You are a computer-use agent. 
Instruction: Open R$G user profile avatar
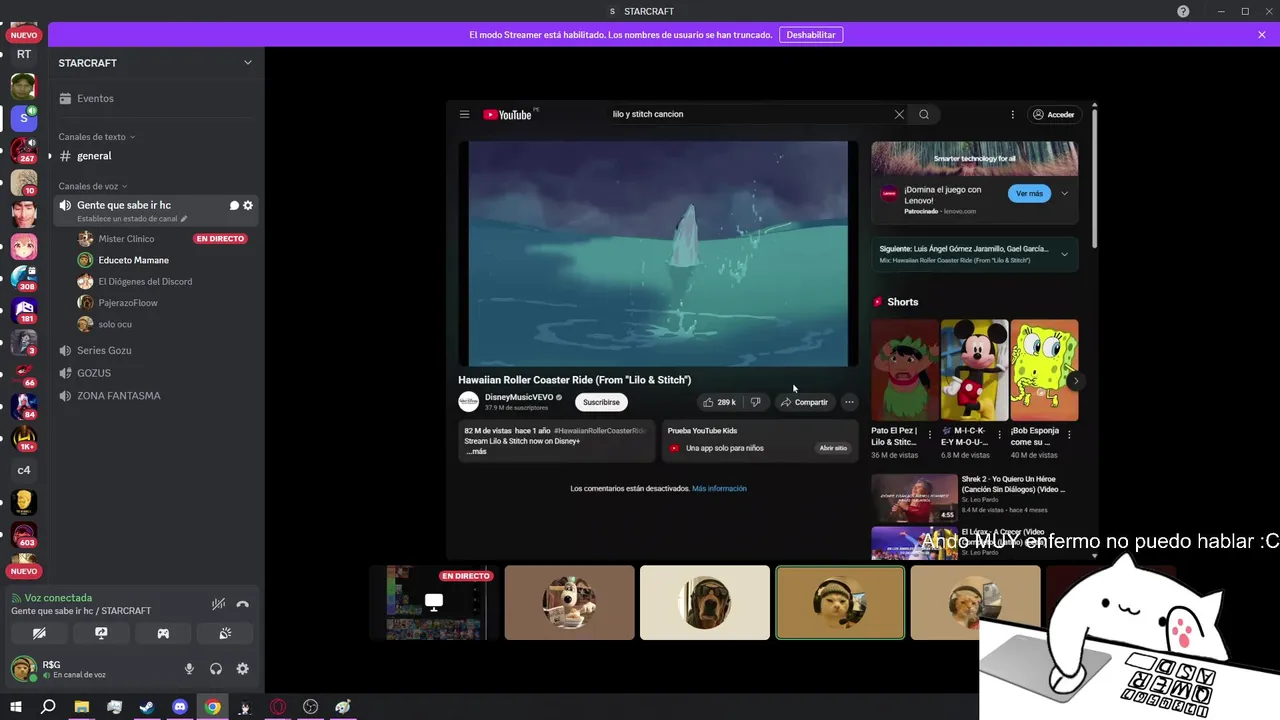23,669
